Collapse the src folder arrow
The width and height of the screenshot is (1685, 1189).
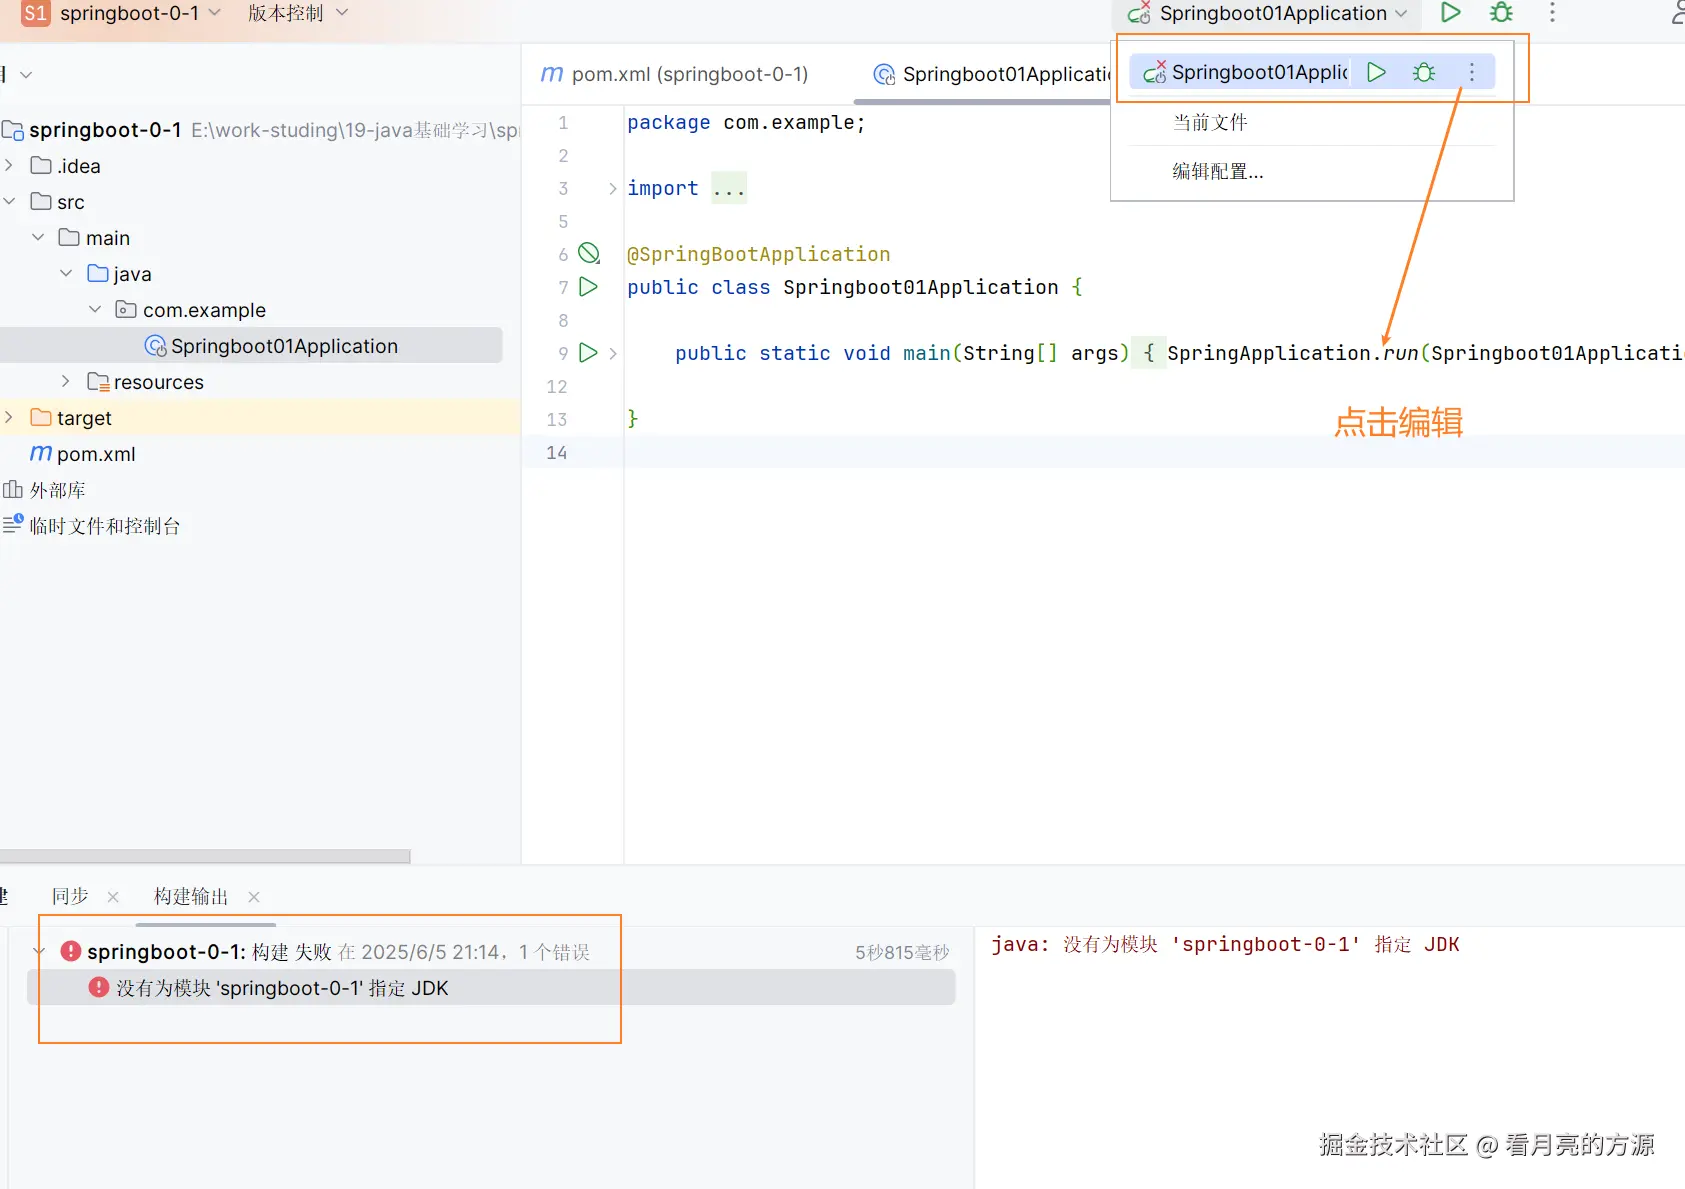(9, 201)
